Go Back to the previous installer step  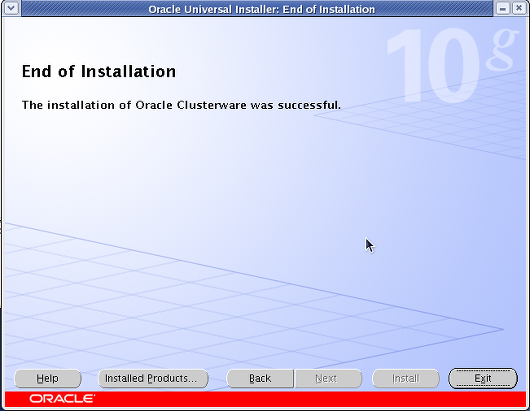click(x=260, y=378)
